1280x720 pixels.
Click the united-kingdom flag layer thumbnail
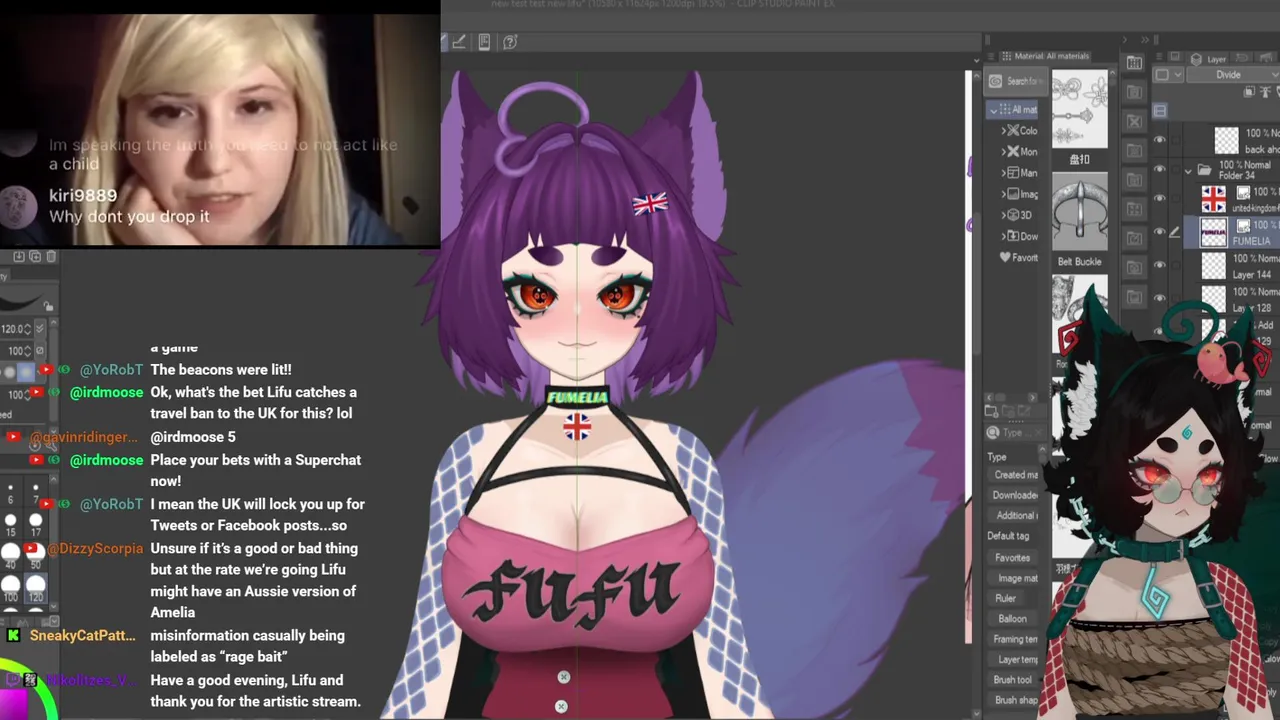[1213, 198]
